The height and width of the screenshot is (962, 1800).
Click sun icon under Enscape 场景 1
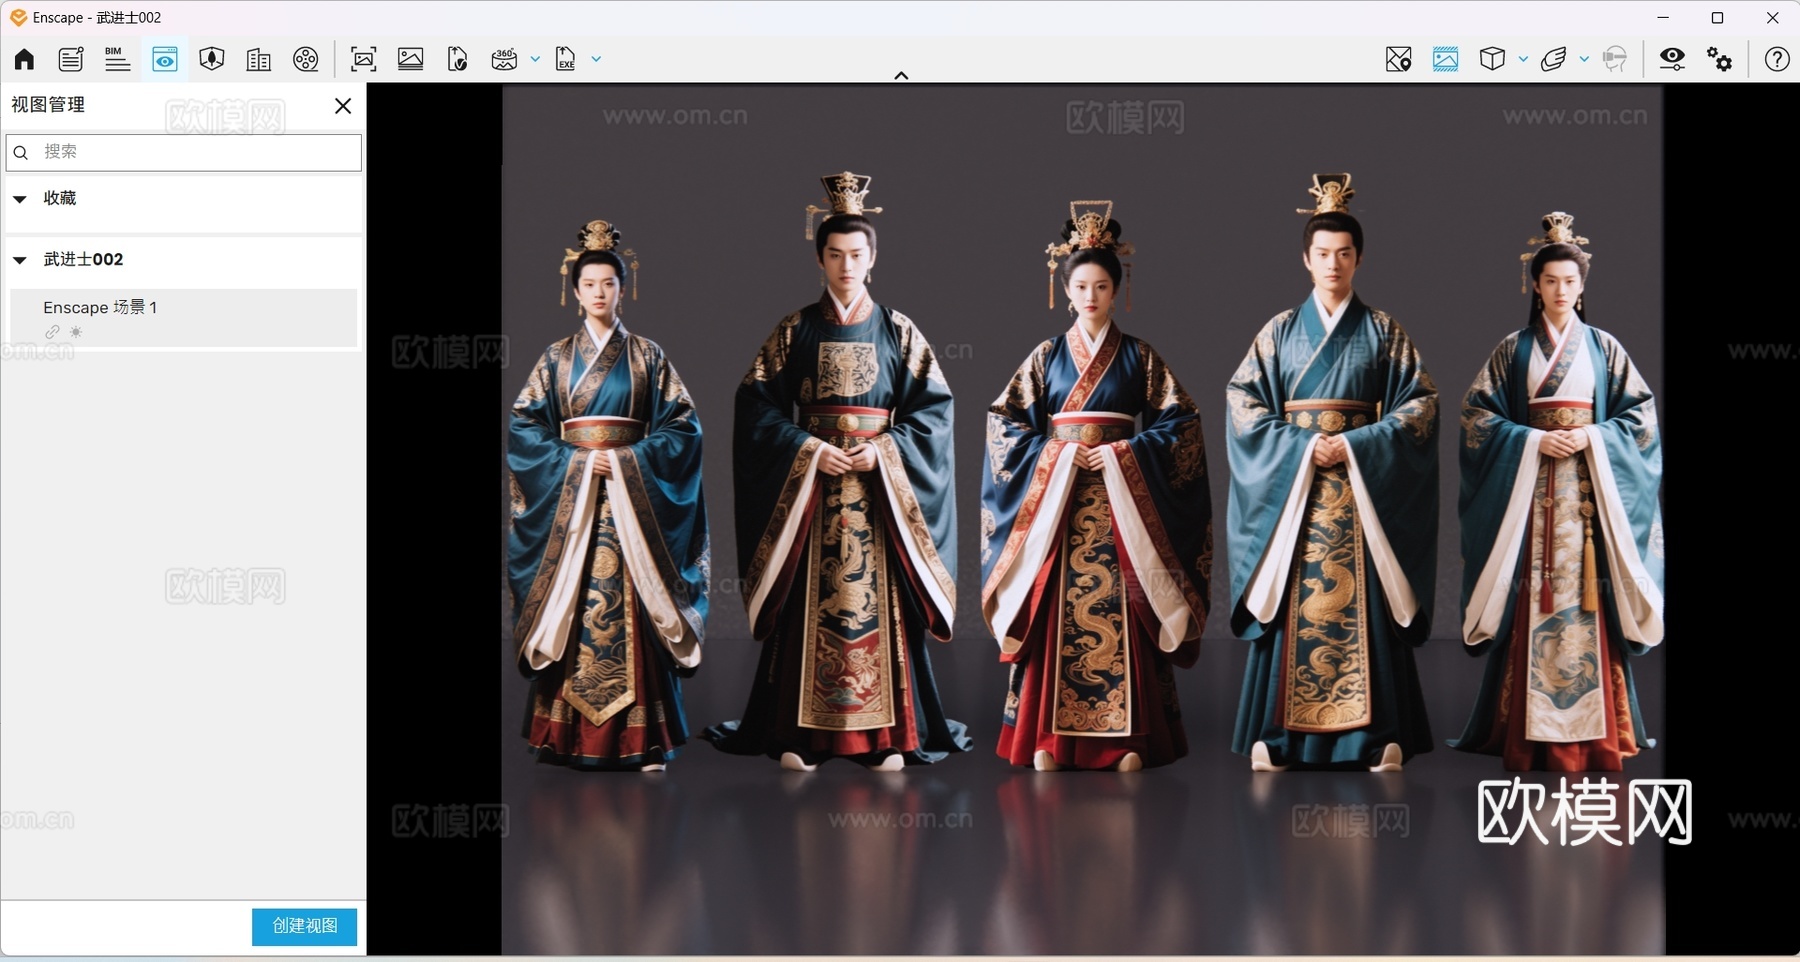coord(76,332)
